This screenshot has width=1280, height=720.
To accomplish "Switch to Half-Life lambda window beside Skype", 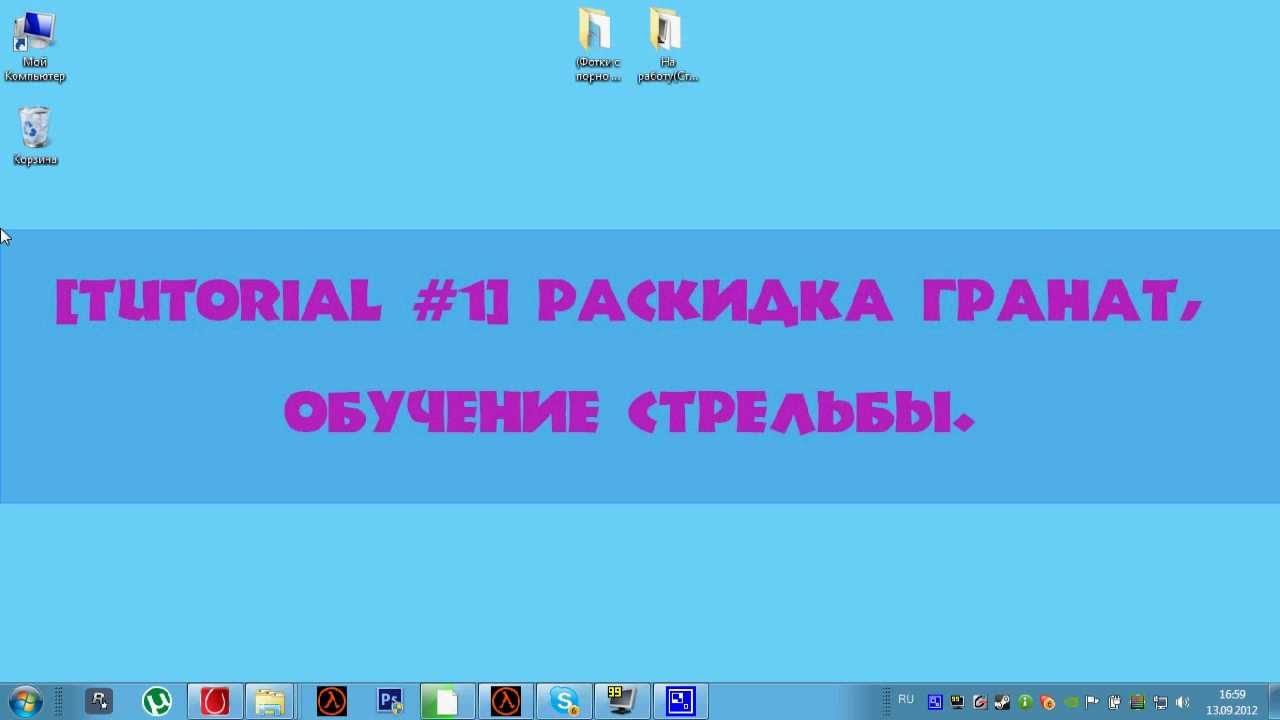I will click(x=505, y=701).
